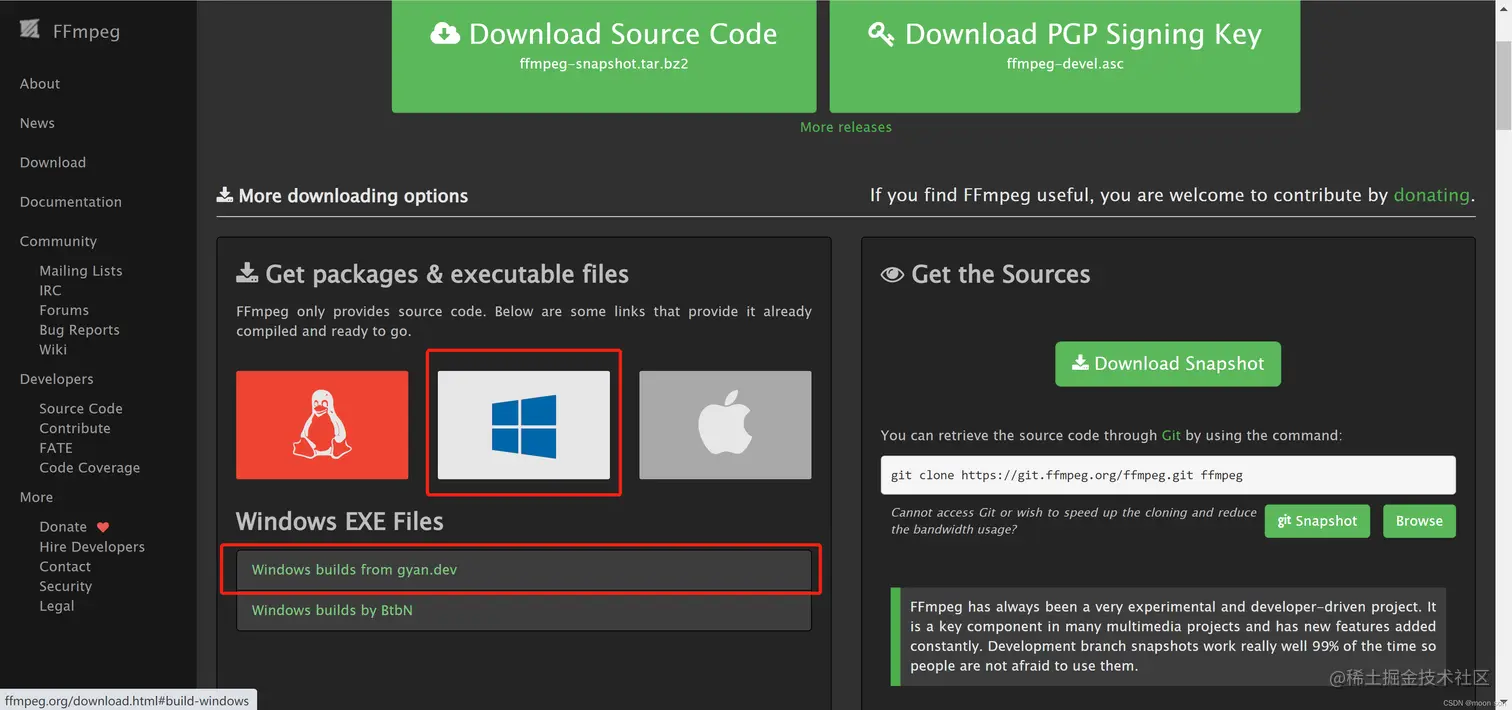Viewport: 1512px width, 710px height.
Task: Open About in the sidebar
Action: (40, 84)
